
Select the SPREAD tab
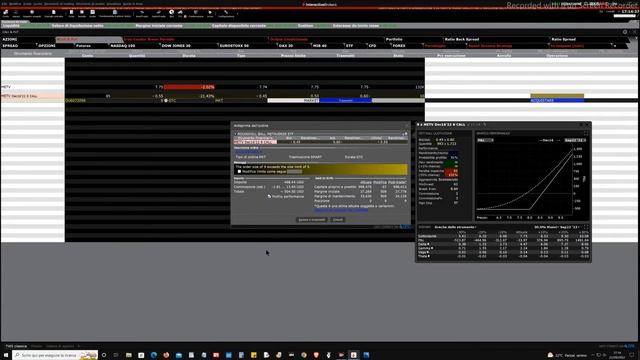point(10,46)
